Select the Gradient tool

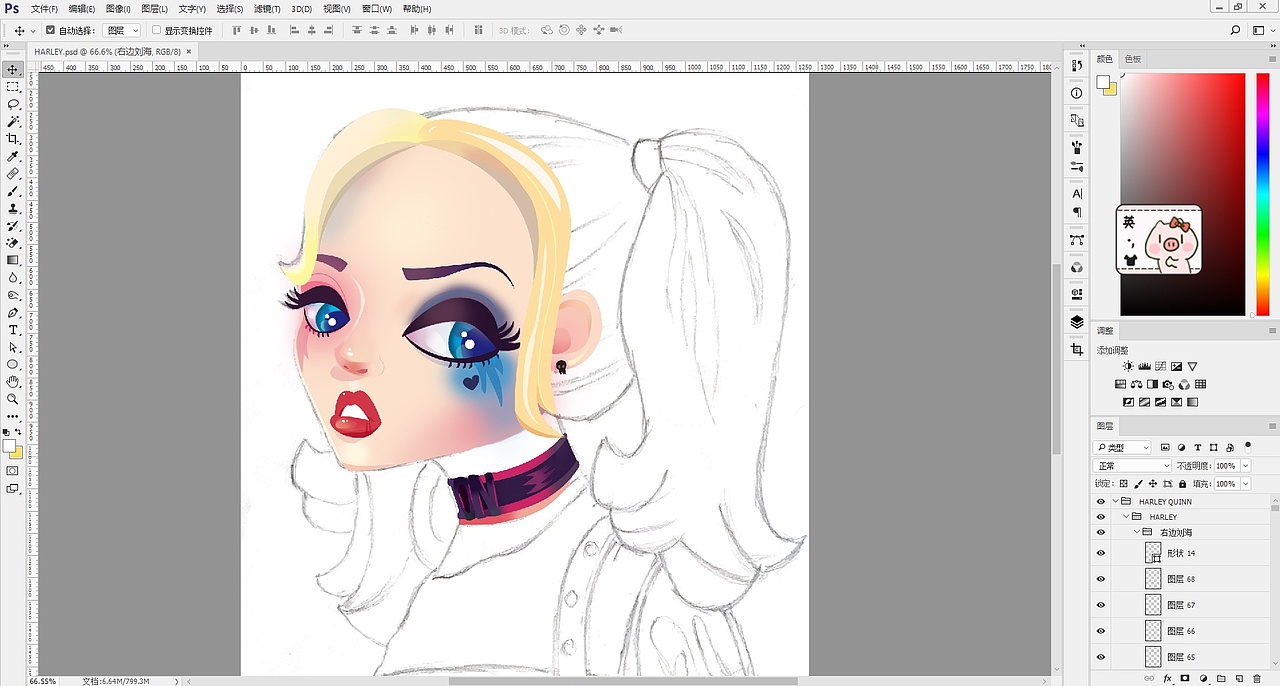point(13,260)
